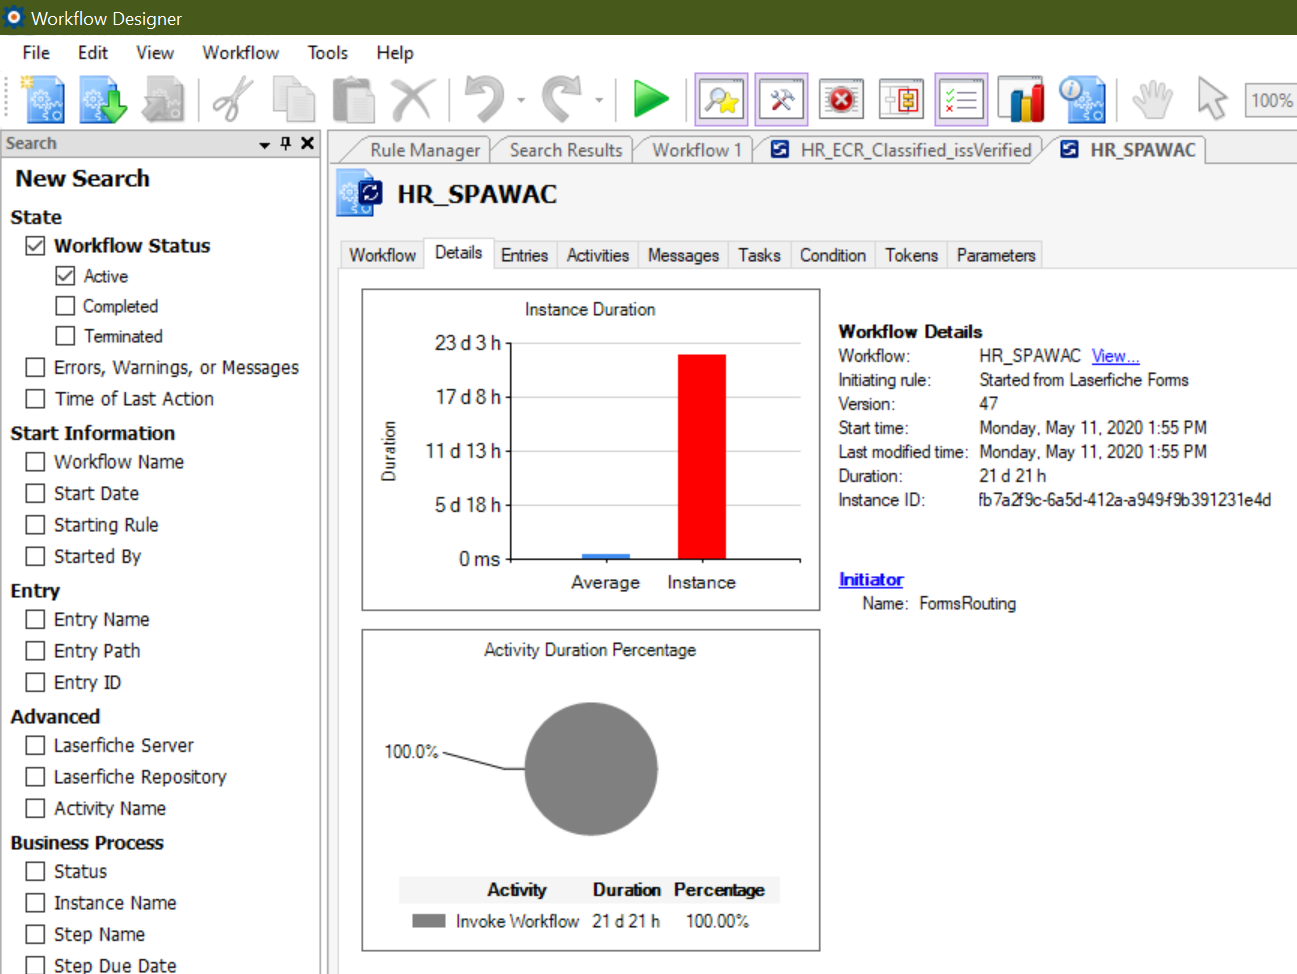The width and height of the screenshot is (1297, 974).
Task: Click the red Instance duration bar
Action: (x=702, y=456)
